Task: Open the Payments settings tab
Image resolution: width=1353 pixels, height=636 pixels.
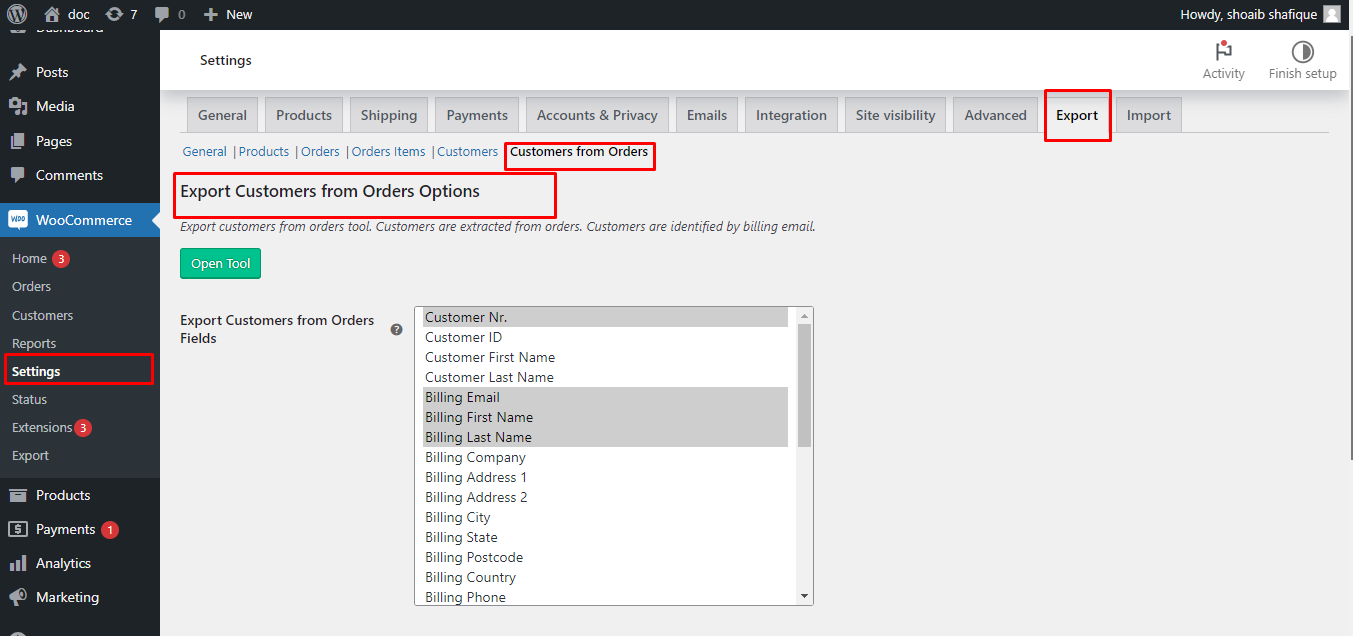Action: pos(477,115)
